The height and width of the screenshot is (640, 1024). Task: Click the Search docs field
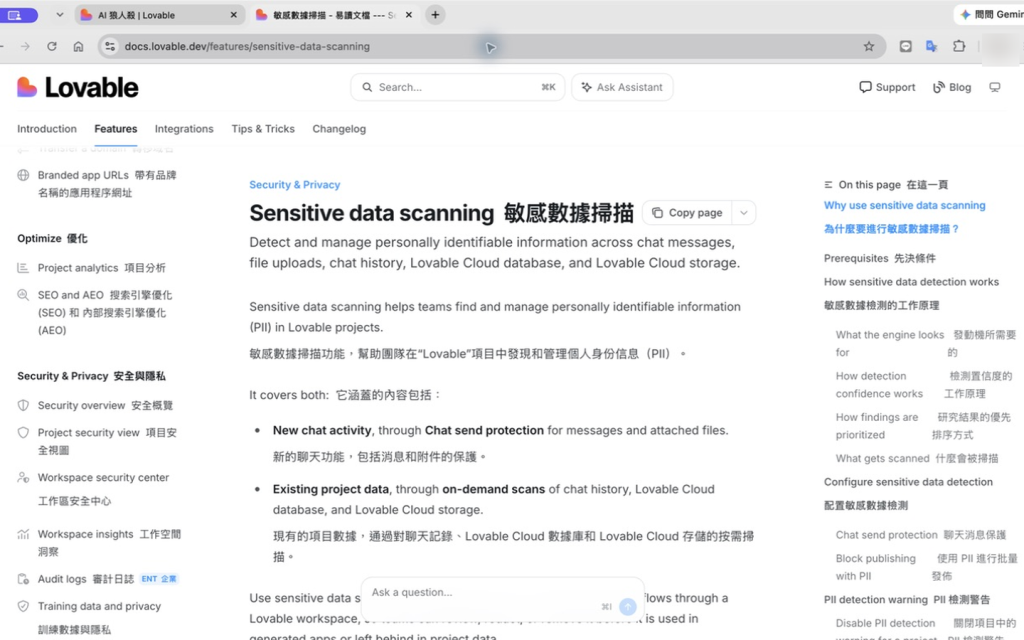[x=458, y=87]
